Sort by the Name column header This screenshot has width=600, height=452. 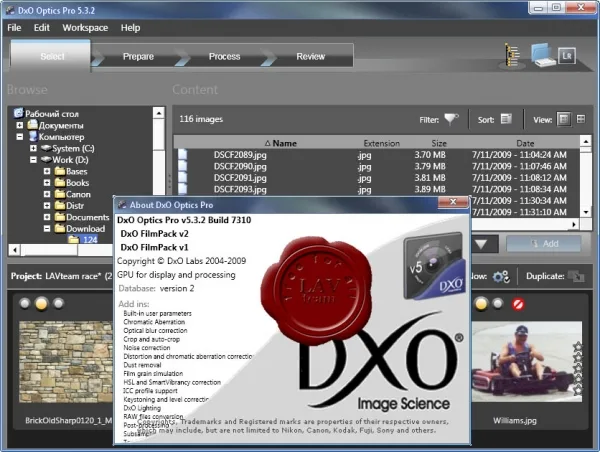click(281, 143)
